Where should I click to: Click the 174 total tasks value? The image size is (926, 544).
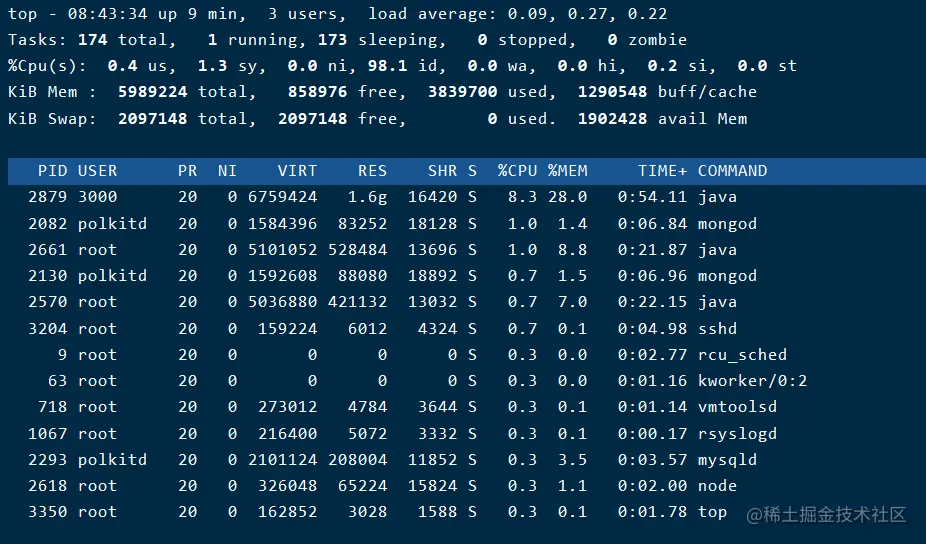93,40
